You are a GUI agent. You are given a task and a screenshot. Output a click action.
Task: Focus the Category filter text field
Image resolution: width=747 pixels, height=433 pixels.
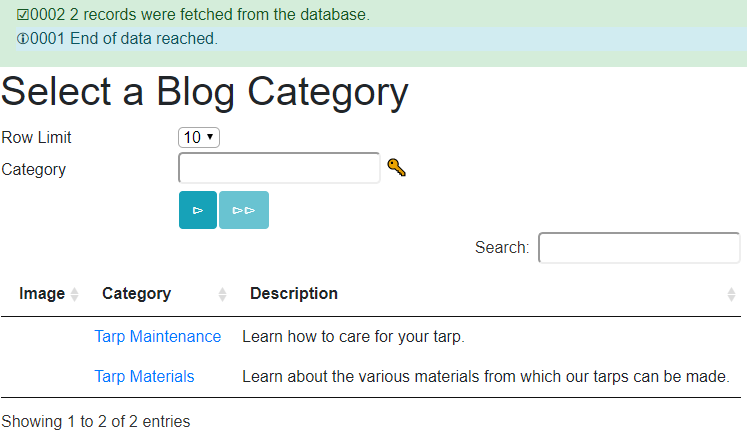pyautogui.click(x=279, y=168)
